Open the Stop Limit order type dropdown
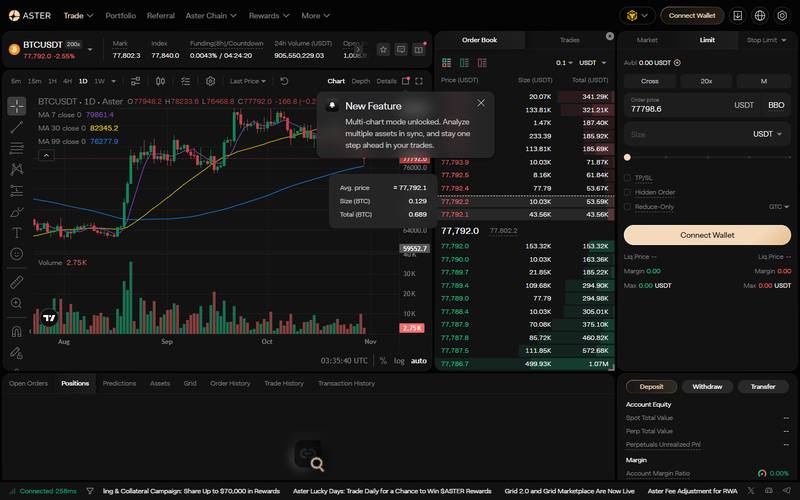Screen dimensions: 800x500 coord(766,40)
